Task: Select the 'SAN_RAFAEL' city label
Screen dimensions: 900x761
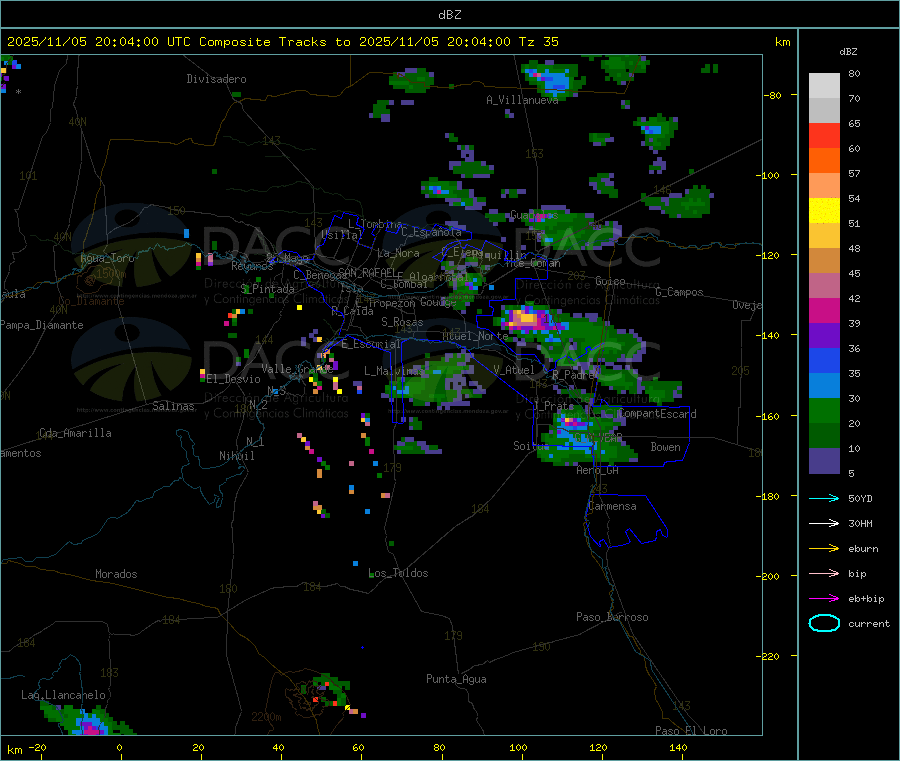Action: tap(367, 272)
